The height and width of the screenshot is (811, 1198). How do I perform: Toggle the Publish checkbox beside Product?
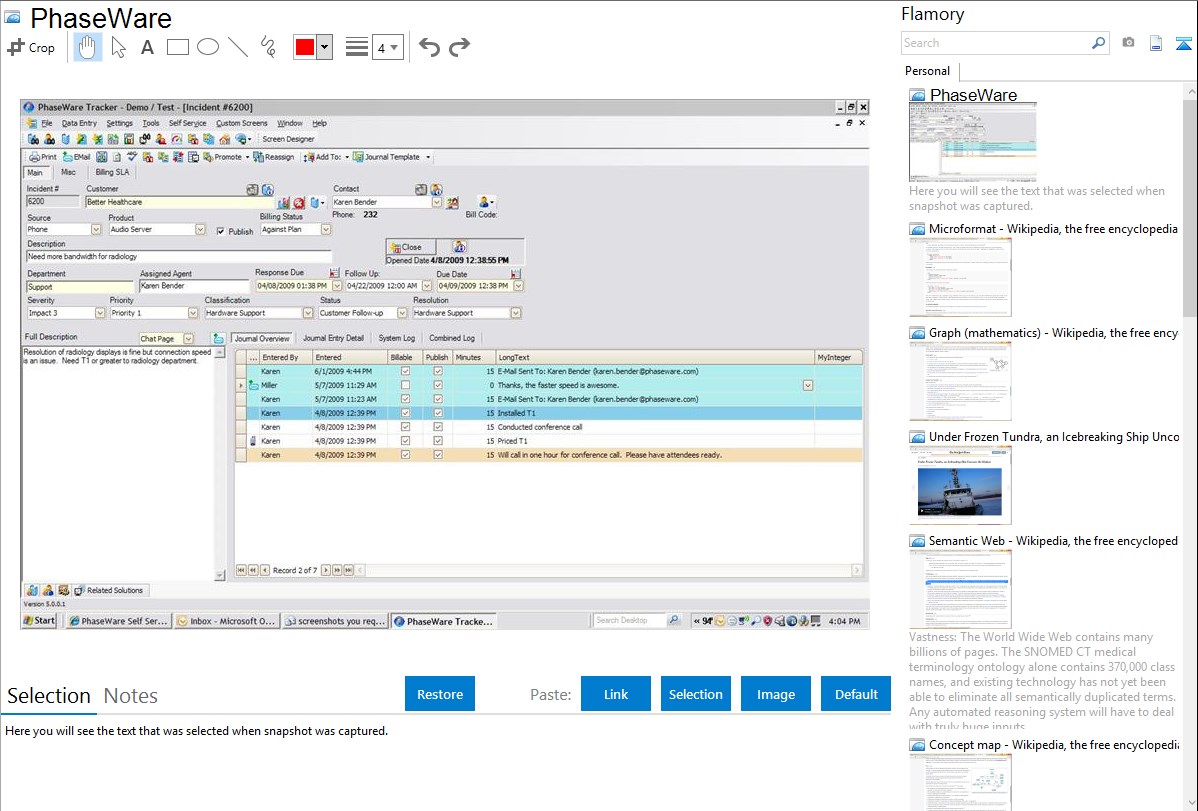[221, 231]
